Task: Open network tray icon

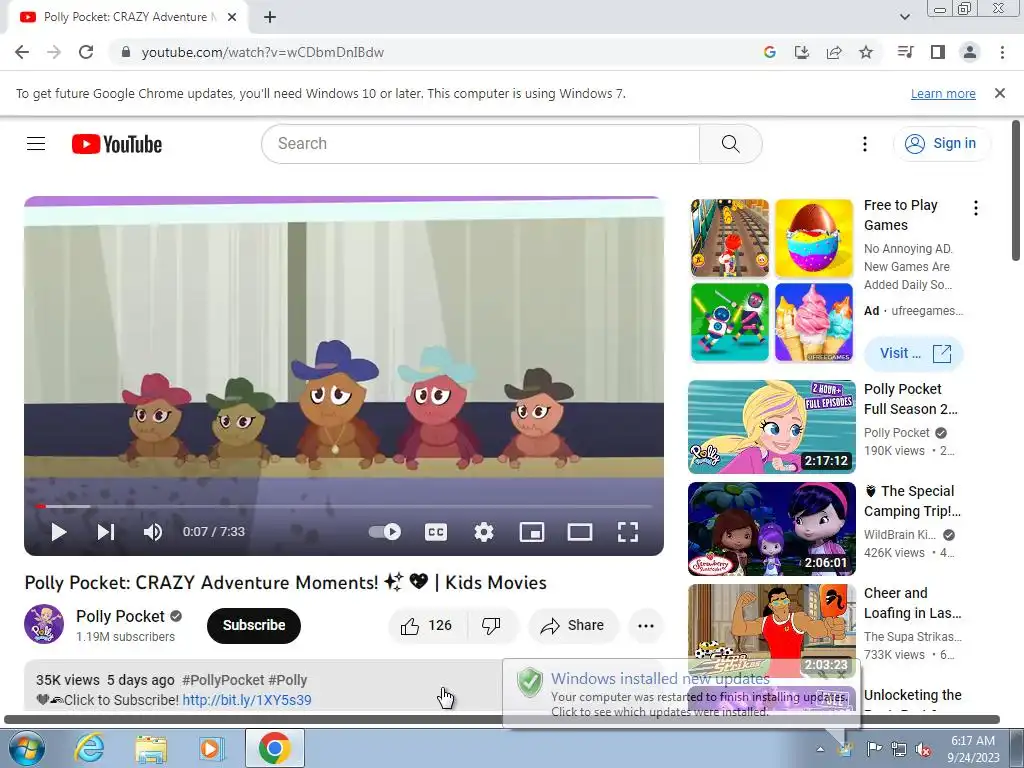Action: pos(899,749)
